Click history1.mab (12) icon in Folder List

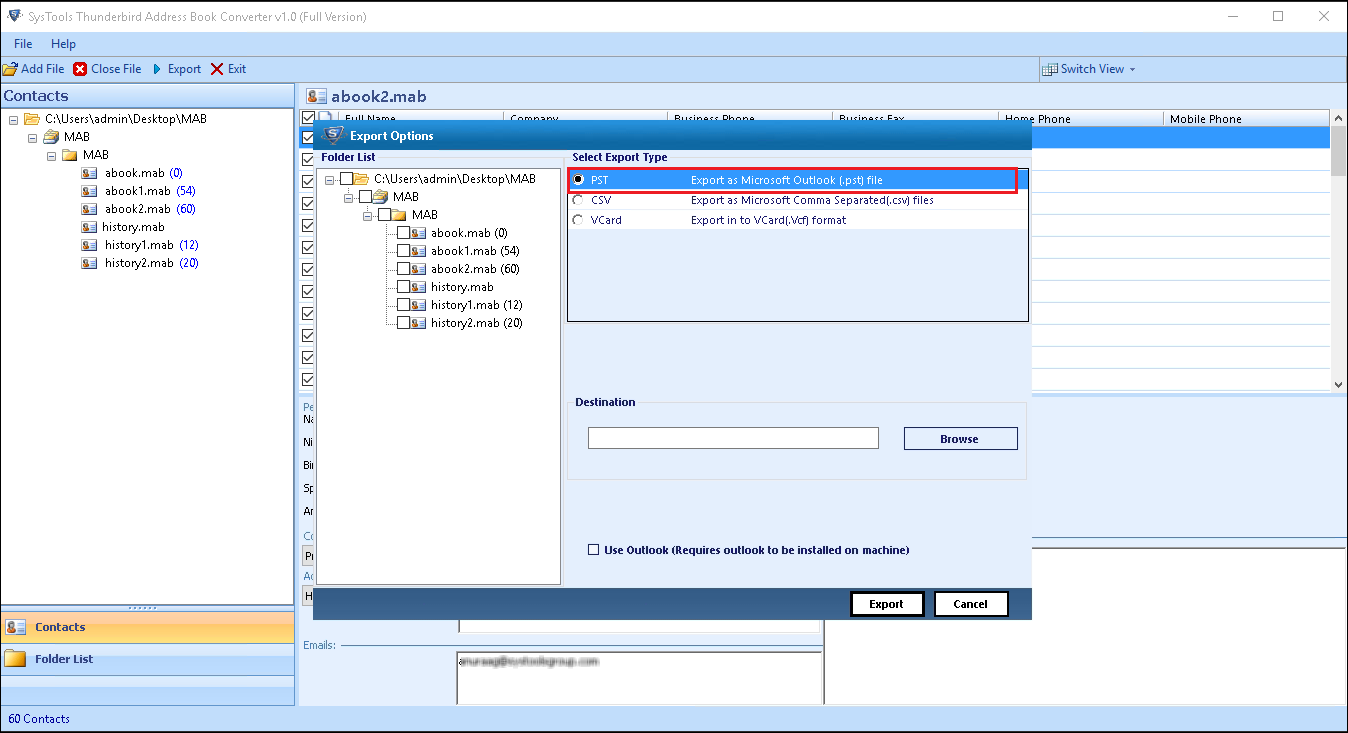point(419,305)
